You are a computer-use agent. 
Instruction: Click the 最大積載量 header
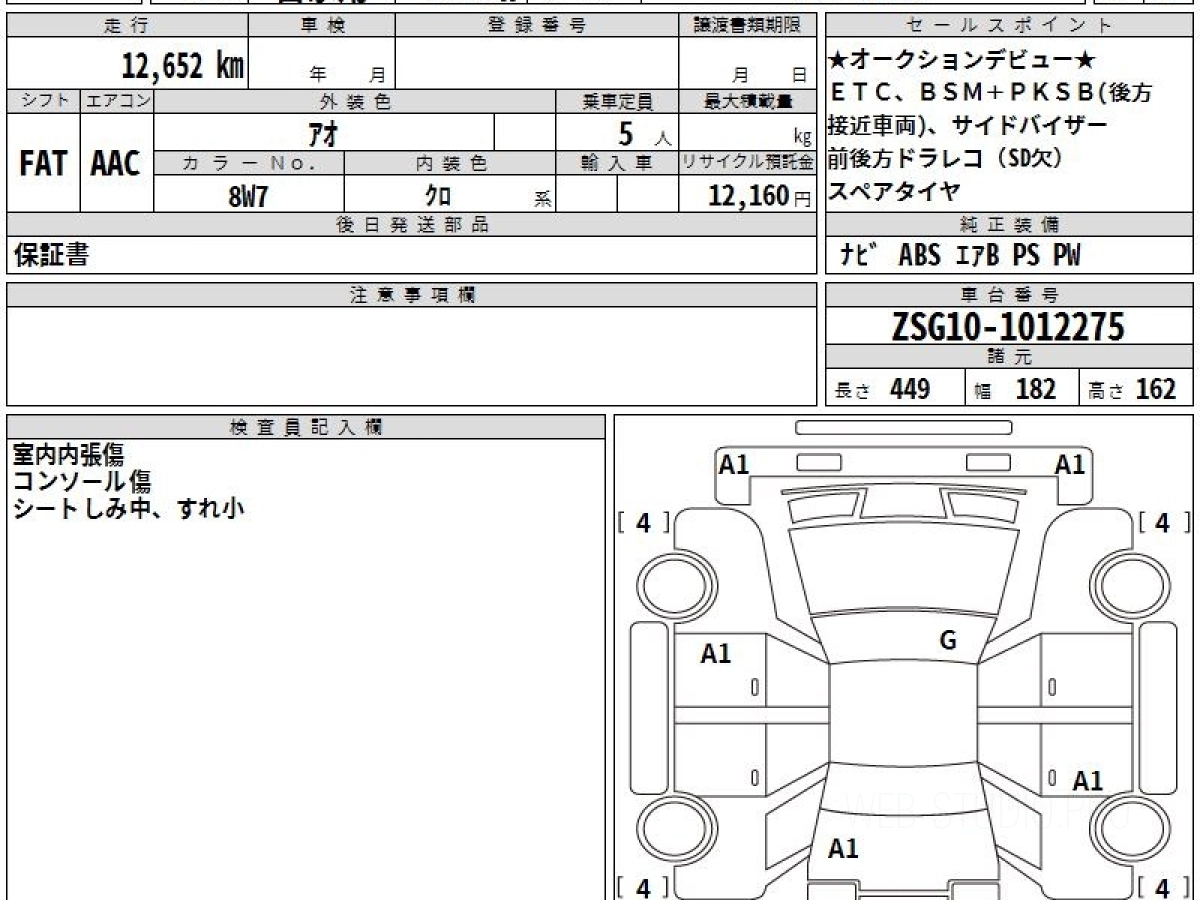click(x=748, y=101)
